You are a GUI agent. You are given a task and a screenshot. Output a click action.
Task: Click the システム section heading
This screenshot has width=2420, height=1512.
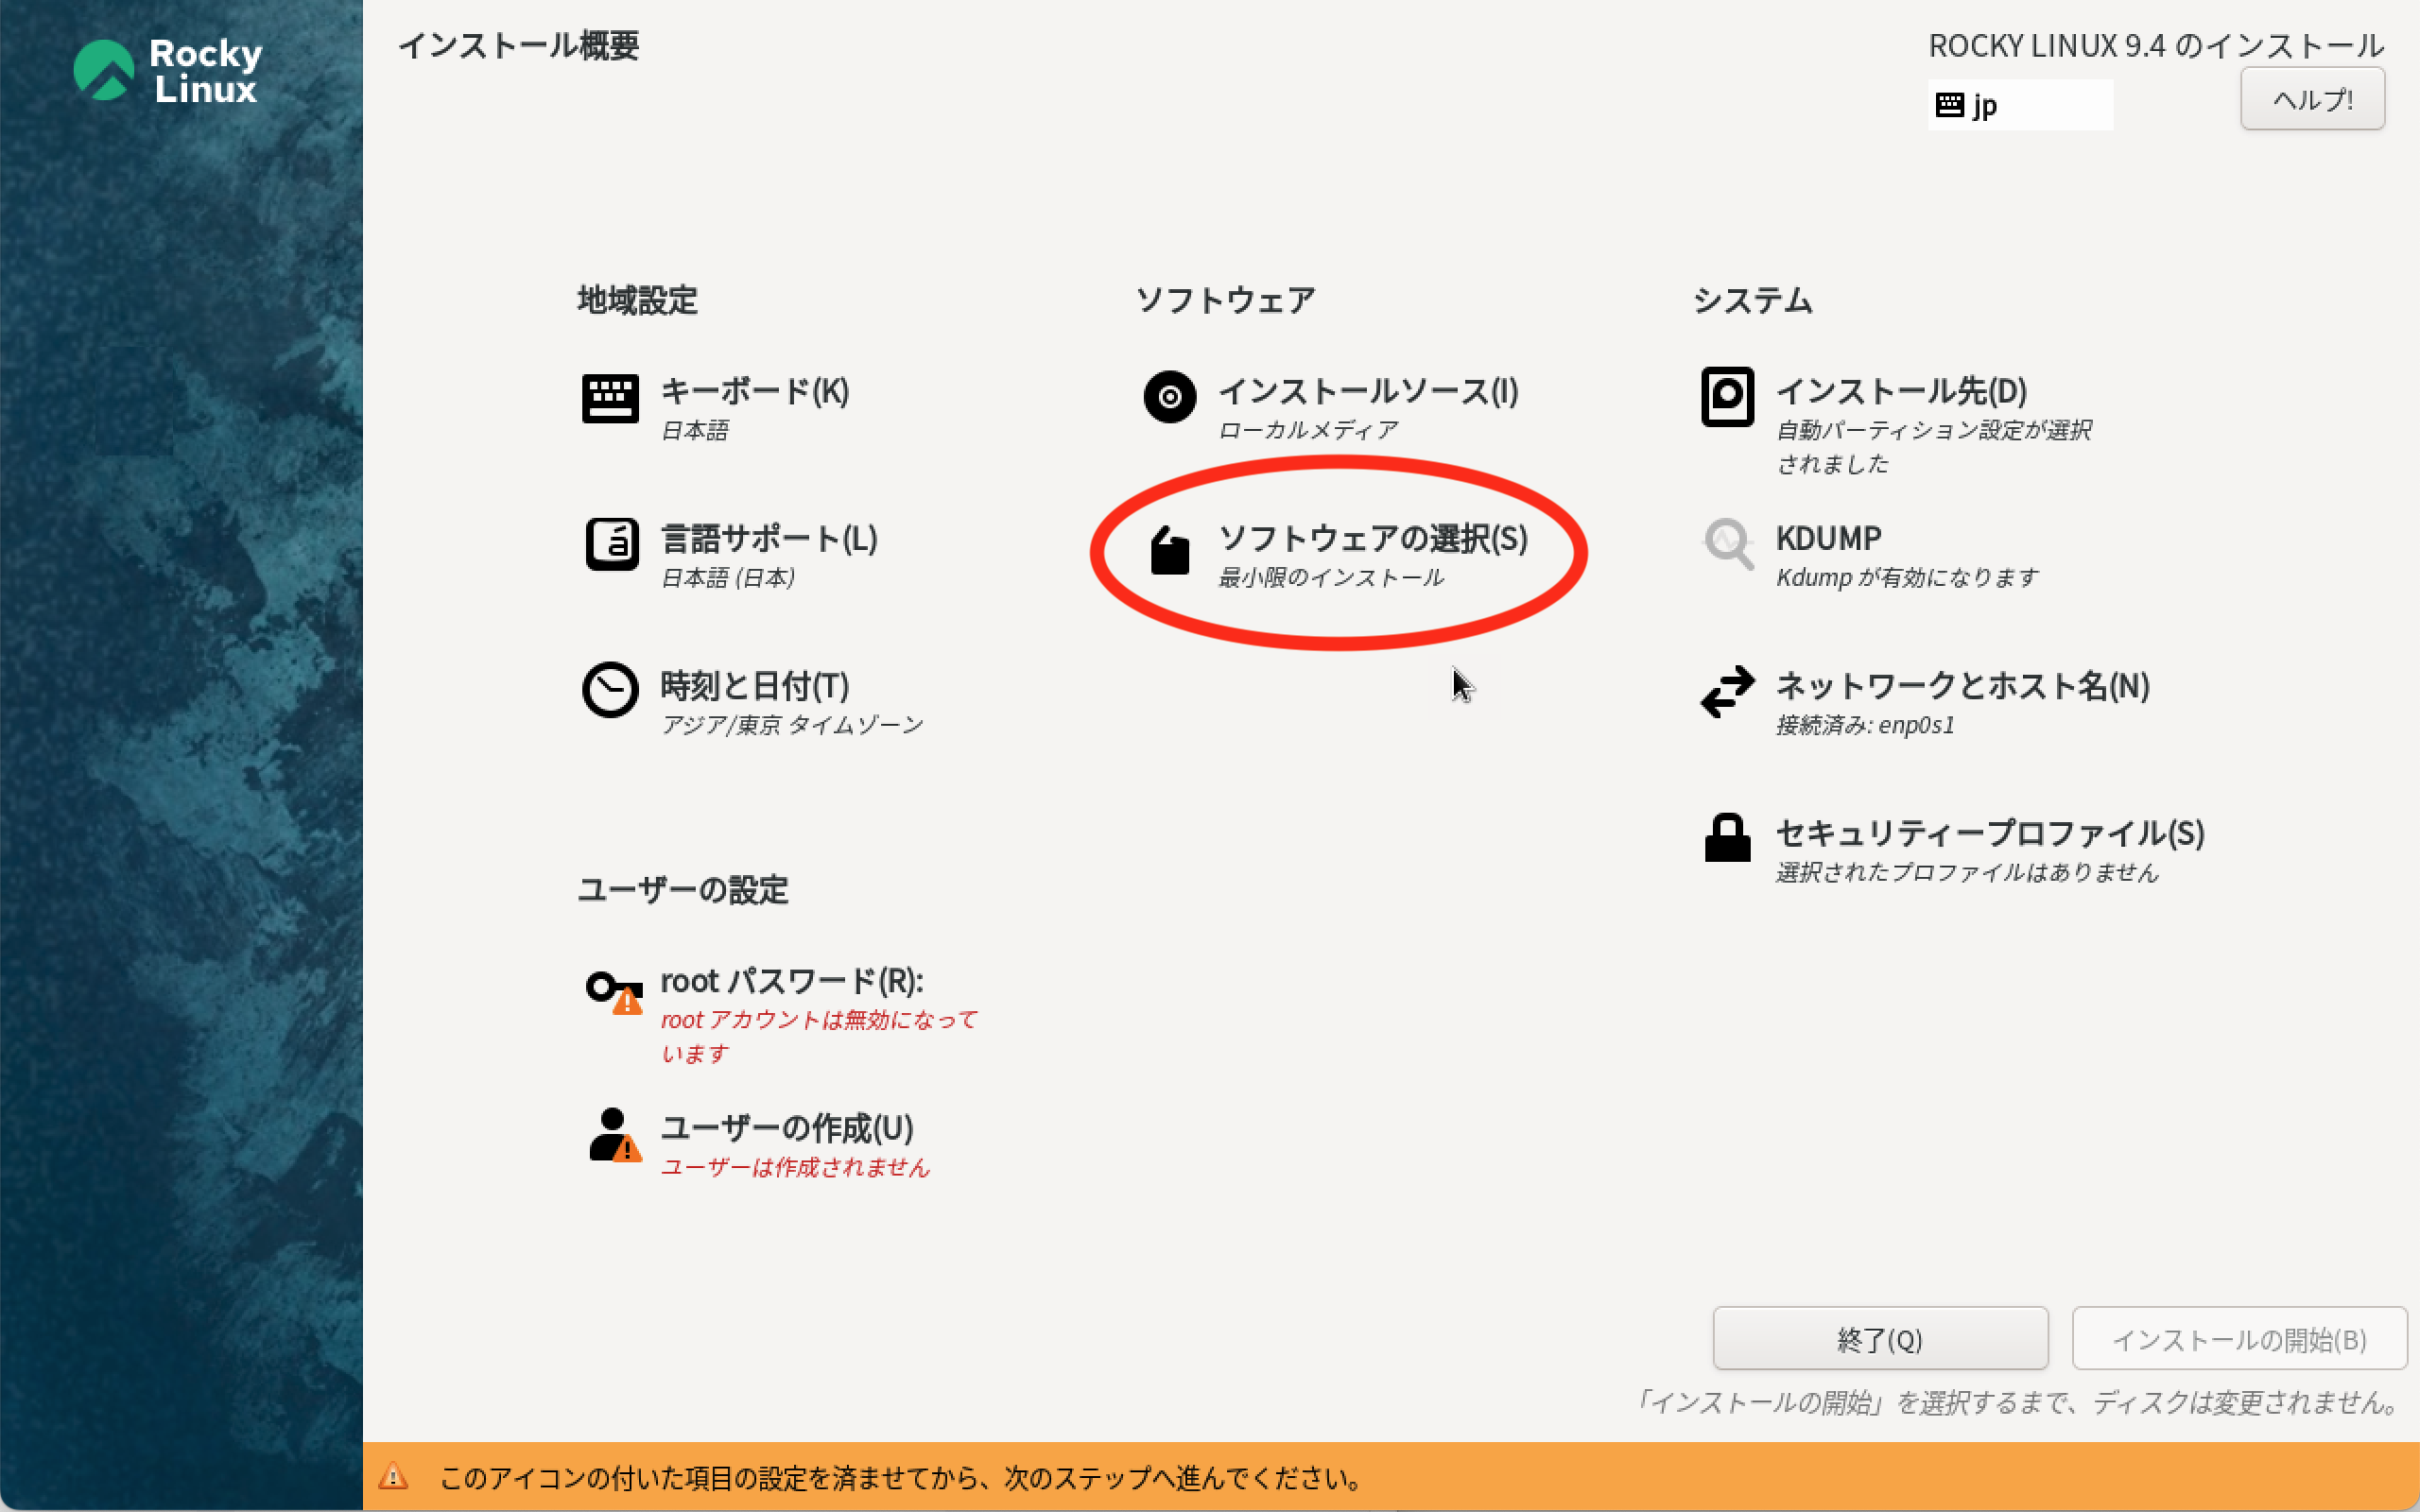(1753, 300)
